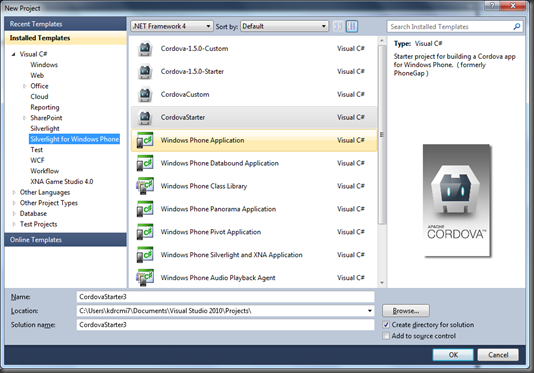This screenshot has height=373, width=534.
Task: Click the CordovaStarter template icon
Action: 145,117
